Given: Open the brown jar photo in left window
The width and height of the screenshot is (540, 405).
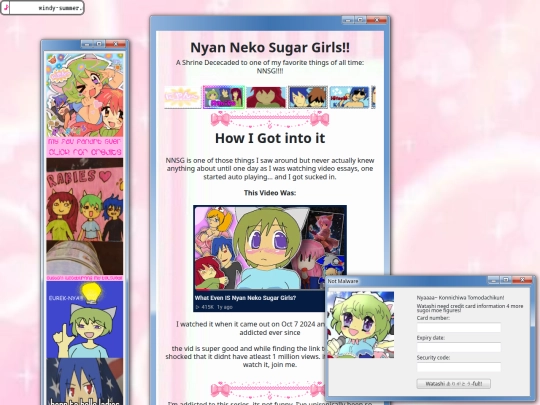Looking at the screenshot, I should click(x=85, y=258).
